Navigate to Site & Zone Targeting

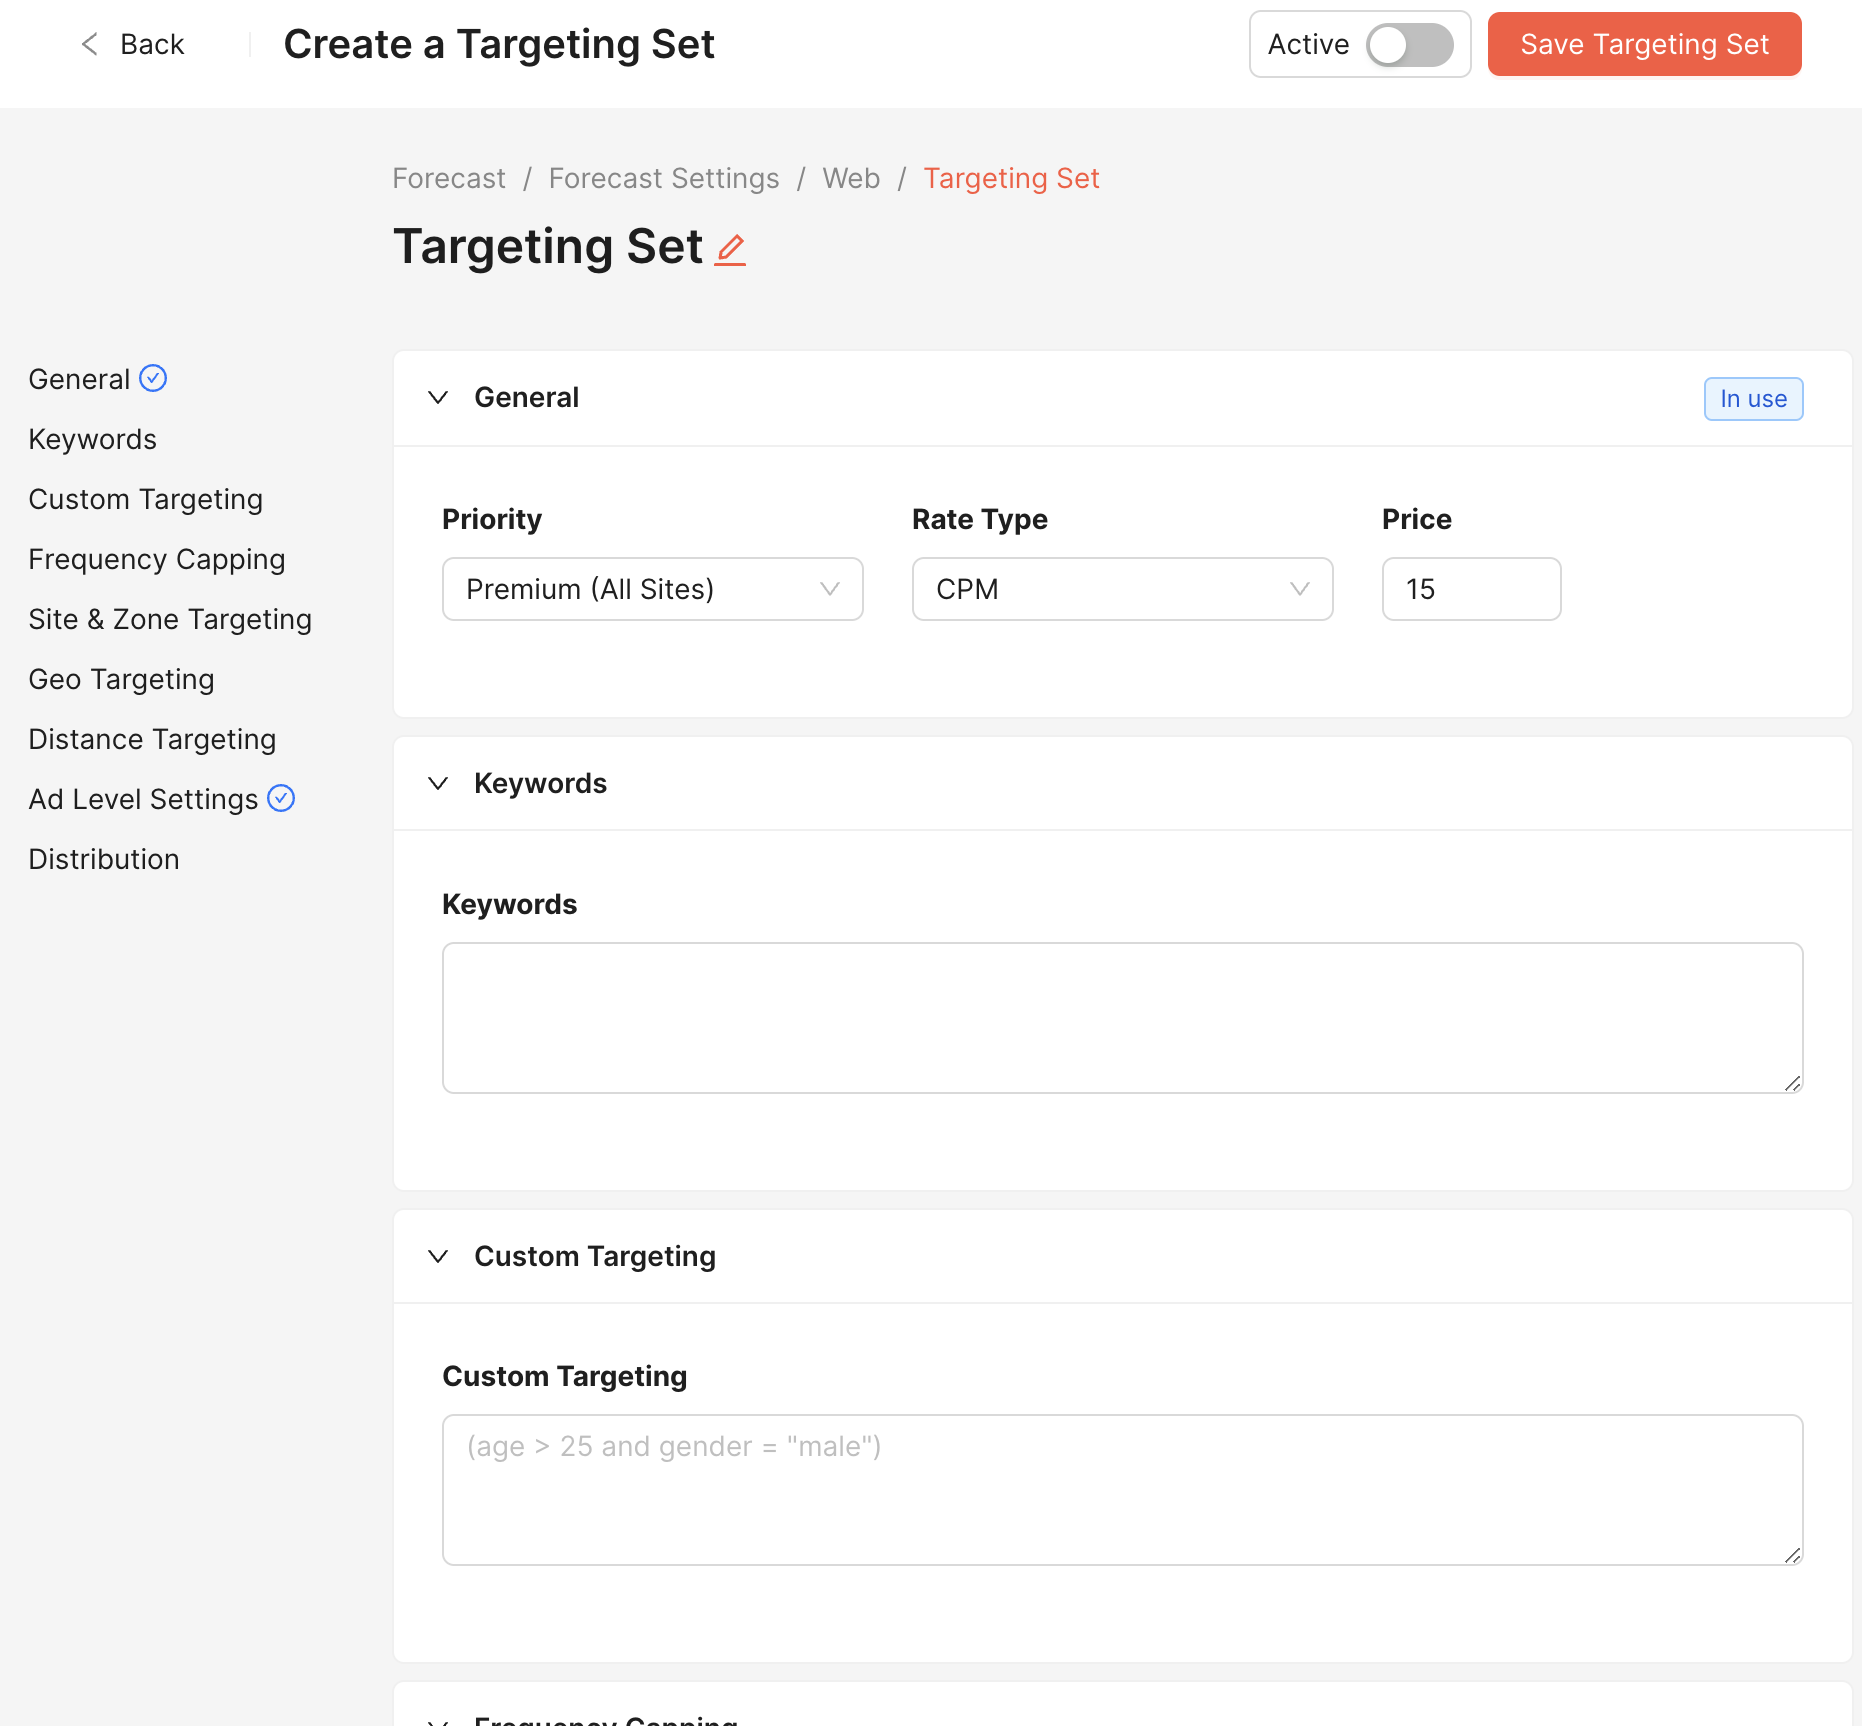pyautogui.click(x=170, y=619)
